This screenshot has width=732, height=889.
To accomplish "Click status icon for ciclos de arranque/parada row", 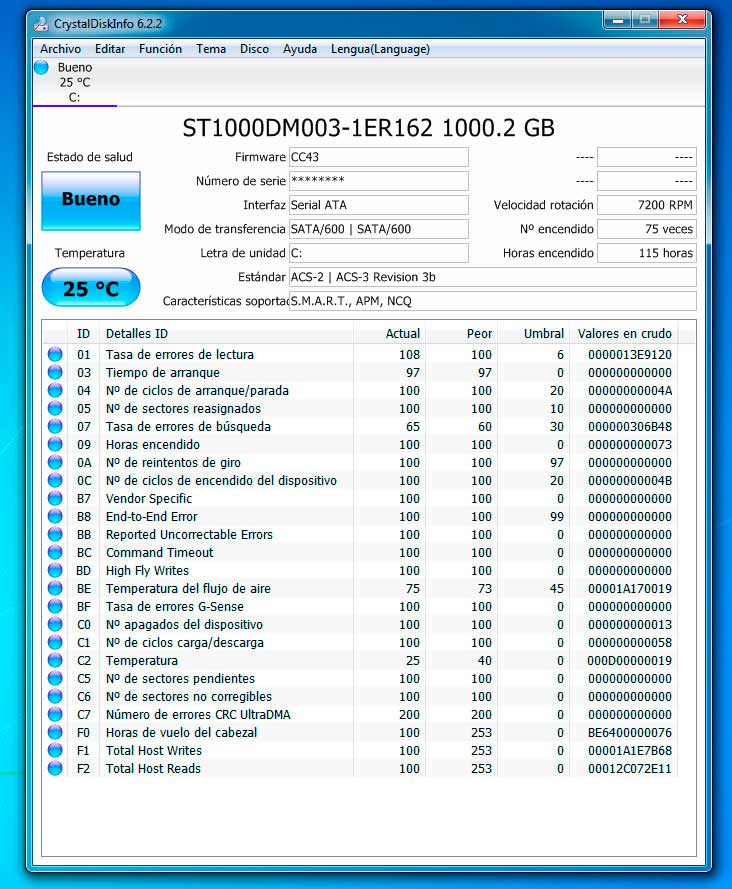I will [x=55, y=390].
